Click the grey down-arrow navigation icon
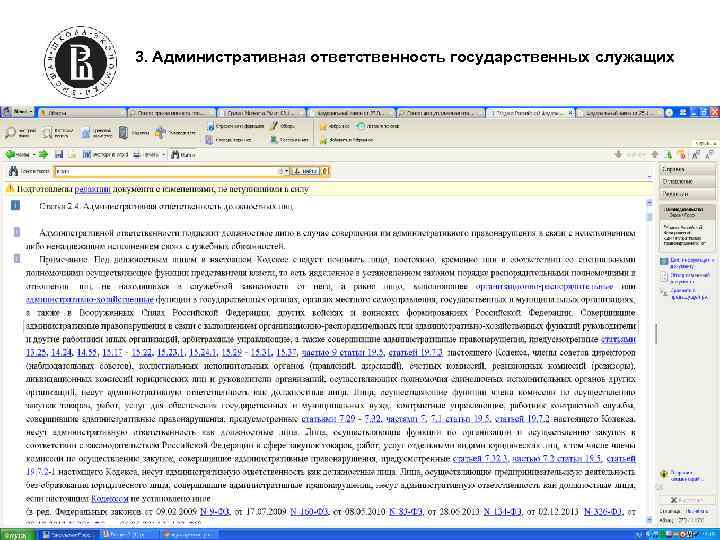The width and height of the screenshot is (720, 540). coord(619,155)
